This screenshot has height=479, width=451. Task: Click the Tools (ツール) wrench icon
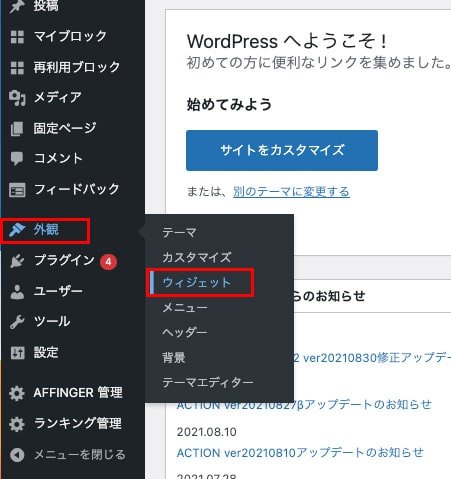click(x=17, y=322)
